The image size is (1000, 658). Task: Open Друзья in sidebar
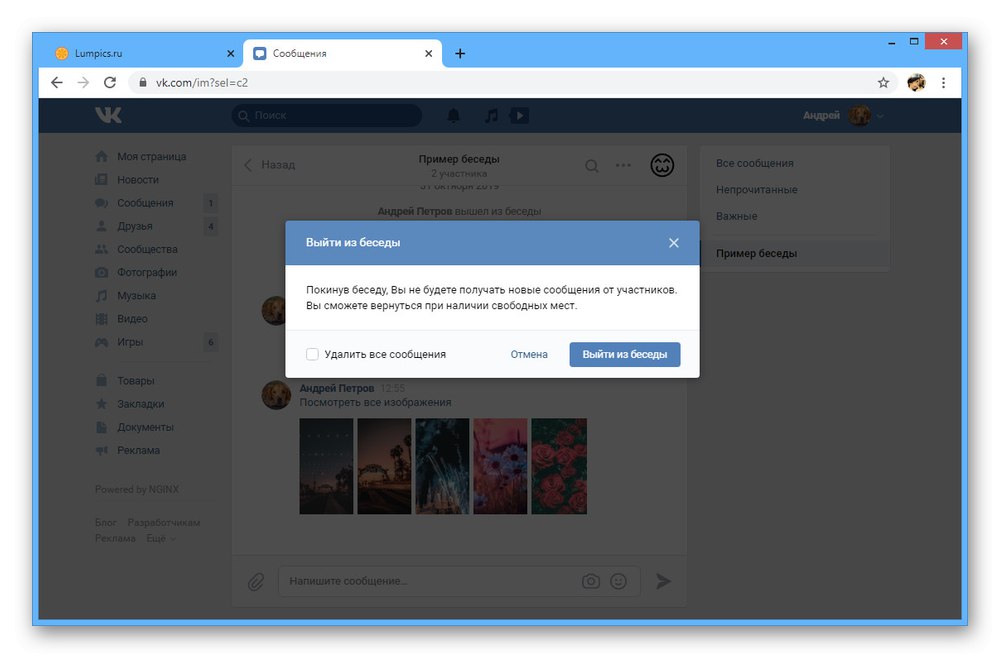point(156,226)
